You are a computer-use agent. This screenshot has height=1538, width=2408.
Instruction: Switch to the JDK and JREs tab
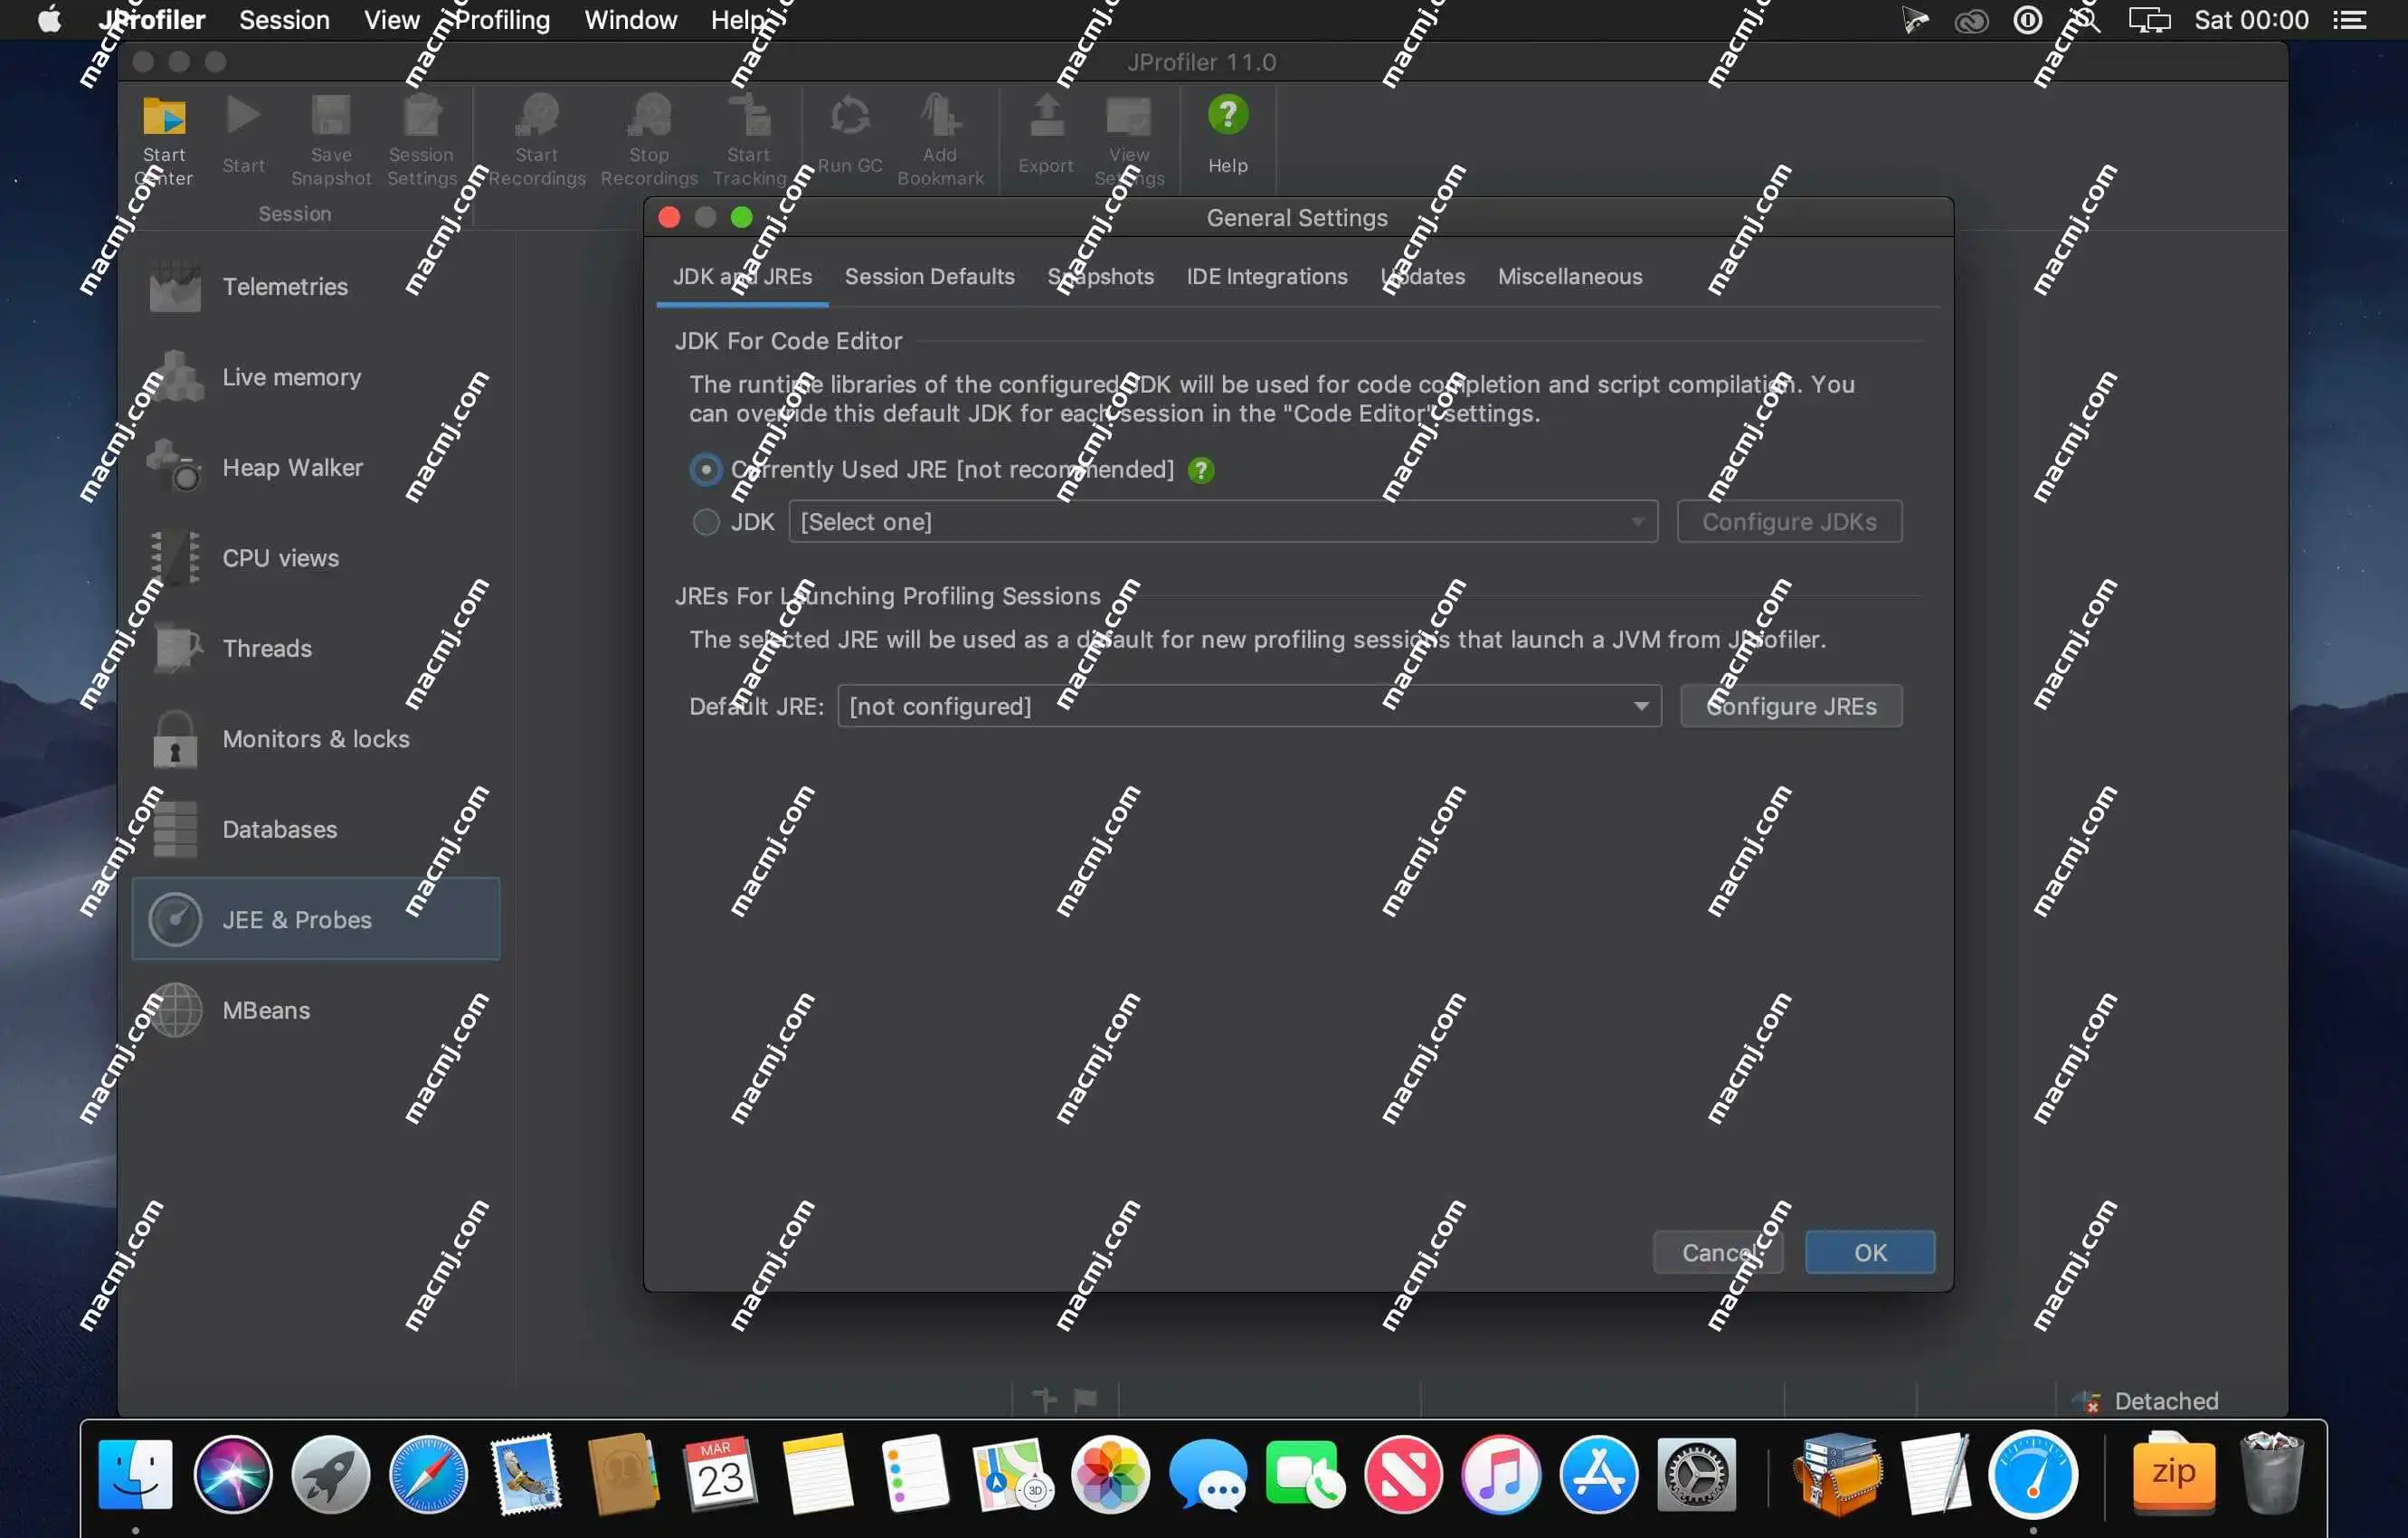(742, 277)
